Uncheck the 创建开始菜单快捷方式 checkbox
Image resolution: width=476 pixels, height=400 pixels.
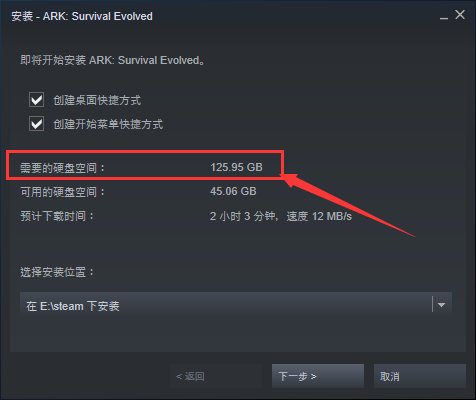coord(36,124)
